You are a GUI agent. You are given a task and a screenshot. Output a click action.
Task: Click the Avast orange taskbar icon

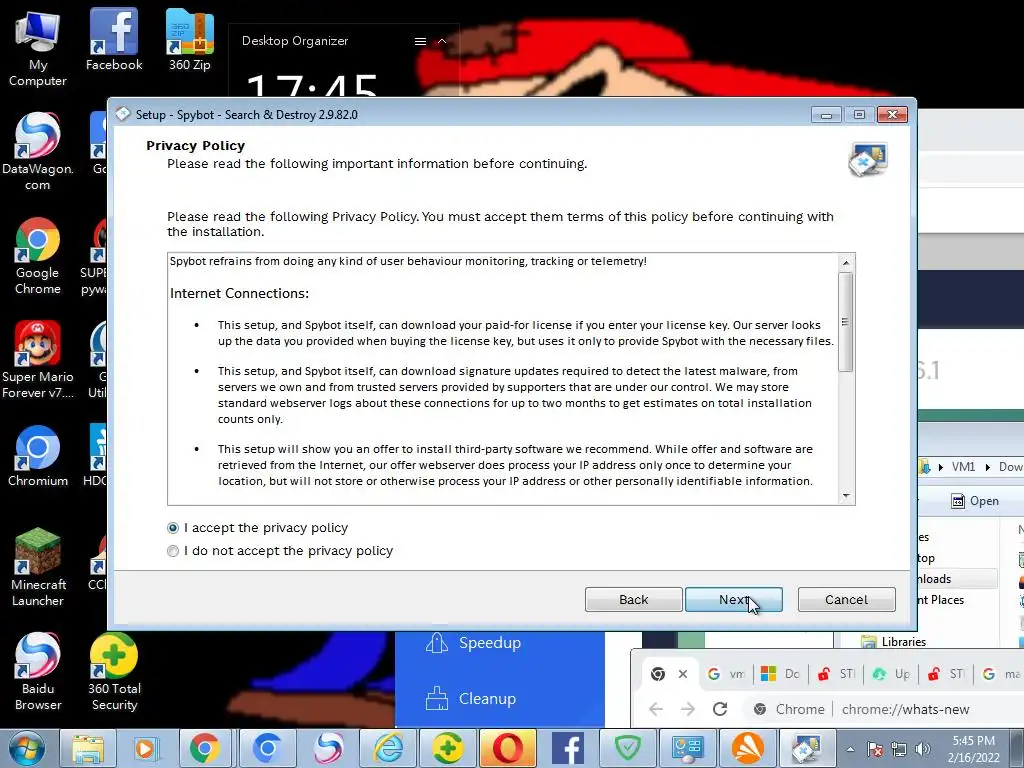tap(748, 748)
